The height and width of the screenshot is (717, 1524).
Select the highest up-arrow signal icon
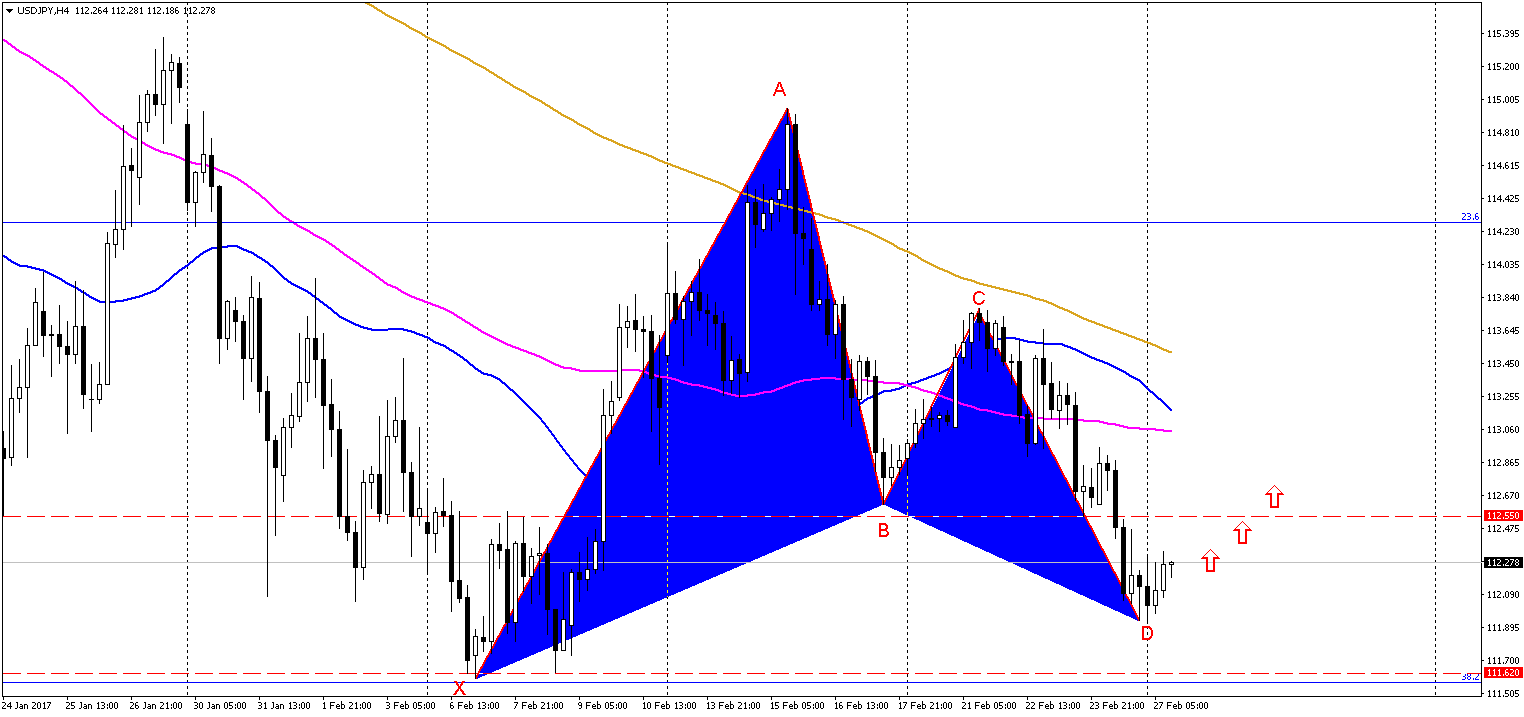pyautogui.click(x=1273, y=496)
